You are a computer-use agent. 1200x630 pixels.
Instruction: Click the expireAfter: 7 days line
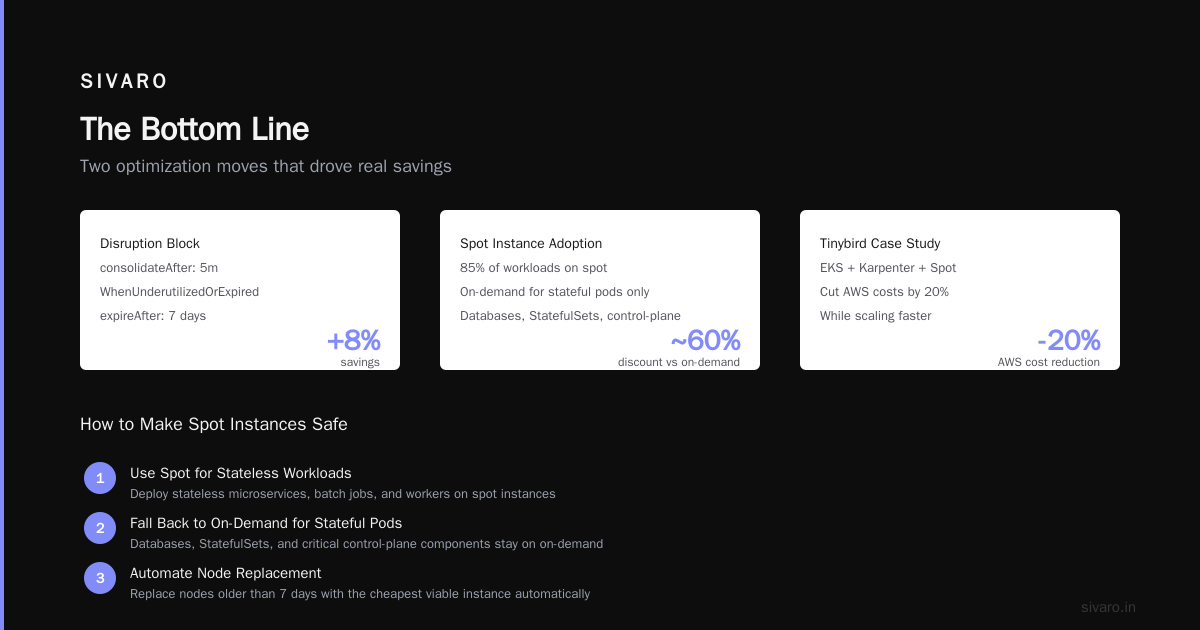(153, 316)
